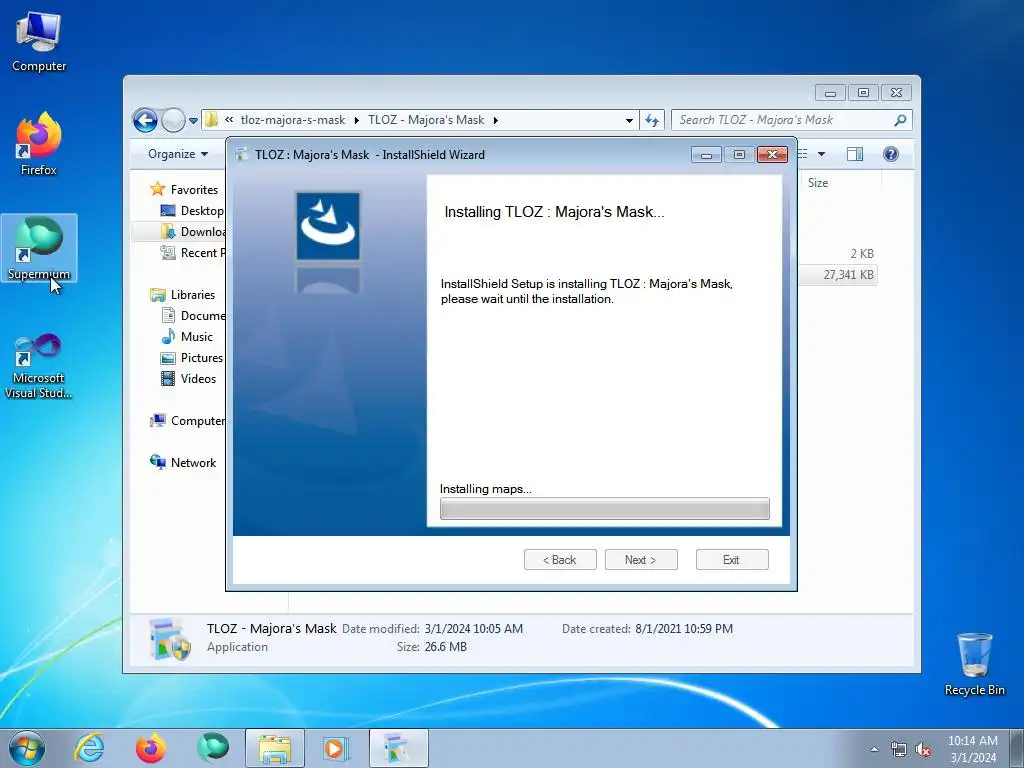Viewport: 1024px width, 768px height.
Task: Click the muted volume tray icon
Action: (x=923, y=749)
